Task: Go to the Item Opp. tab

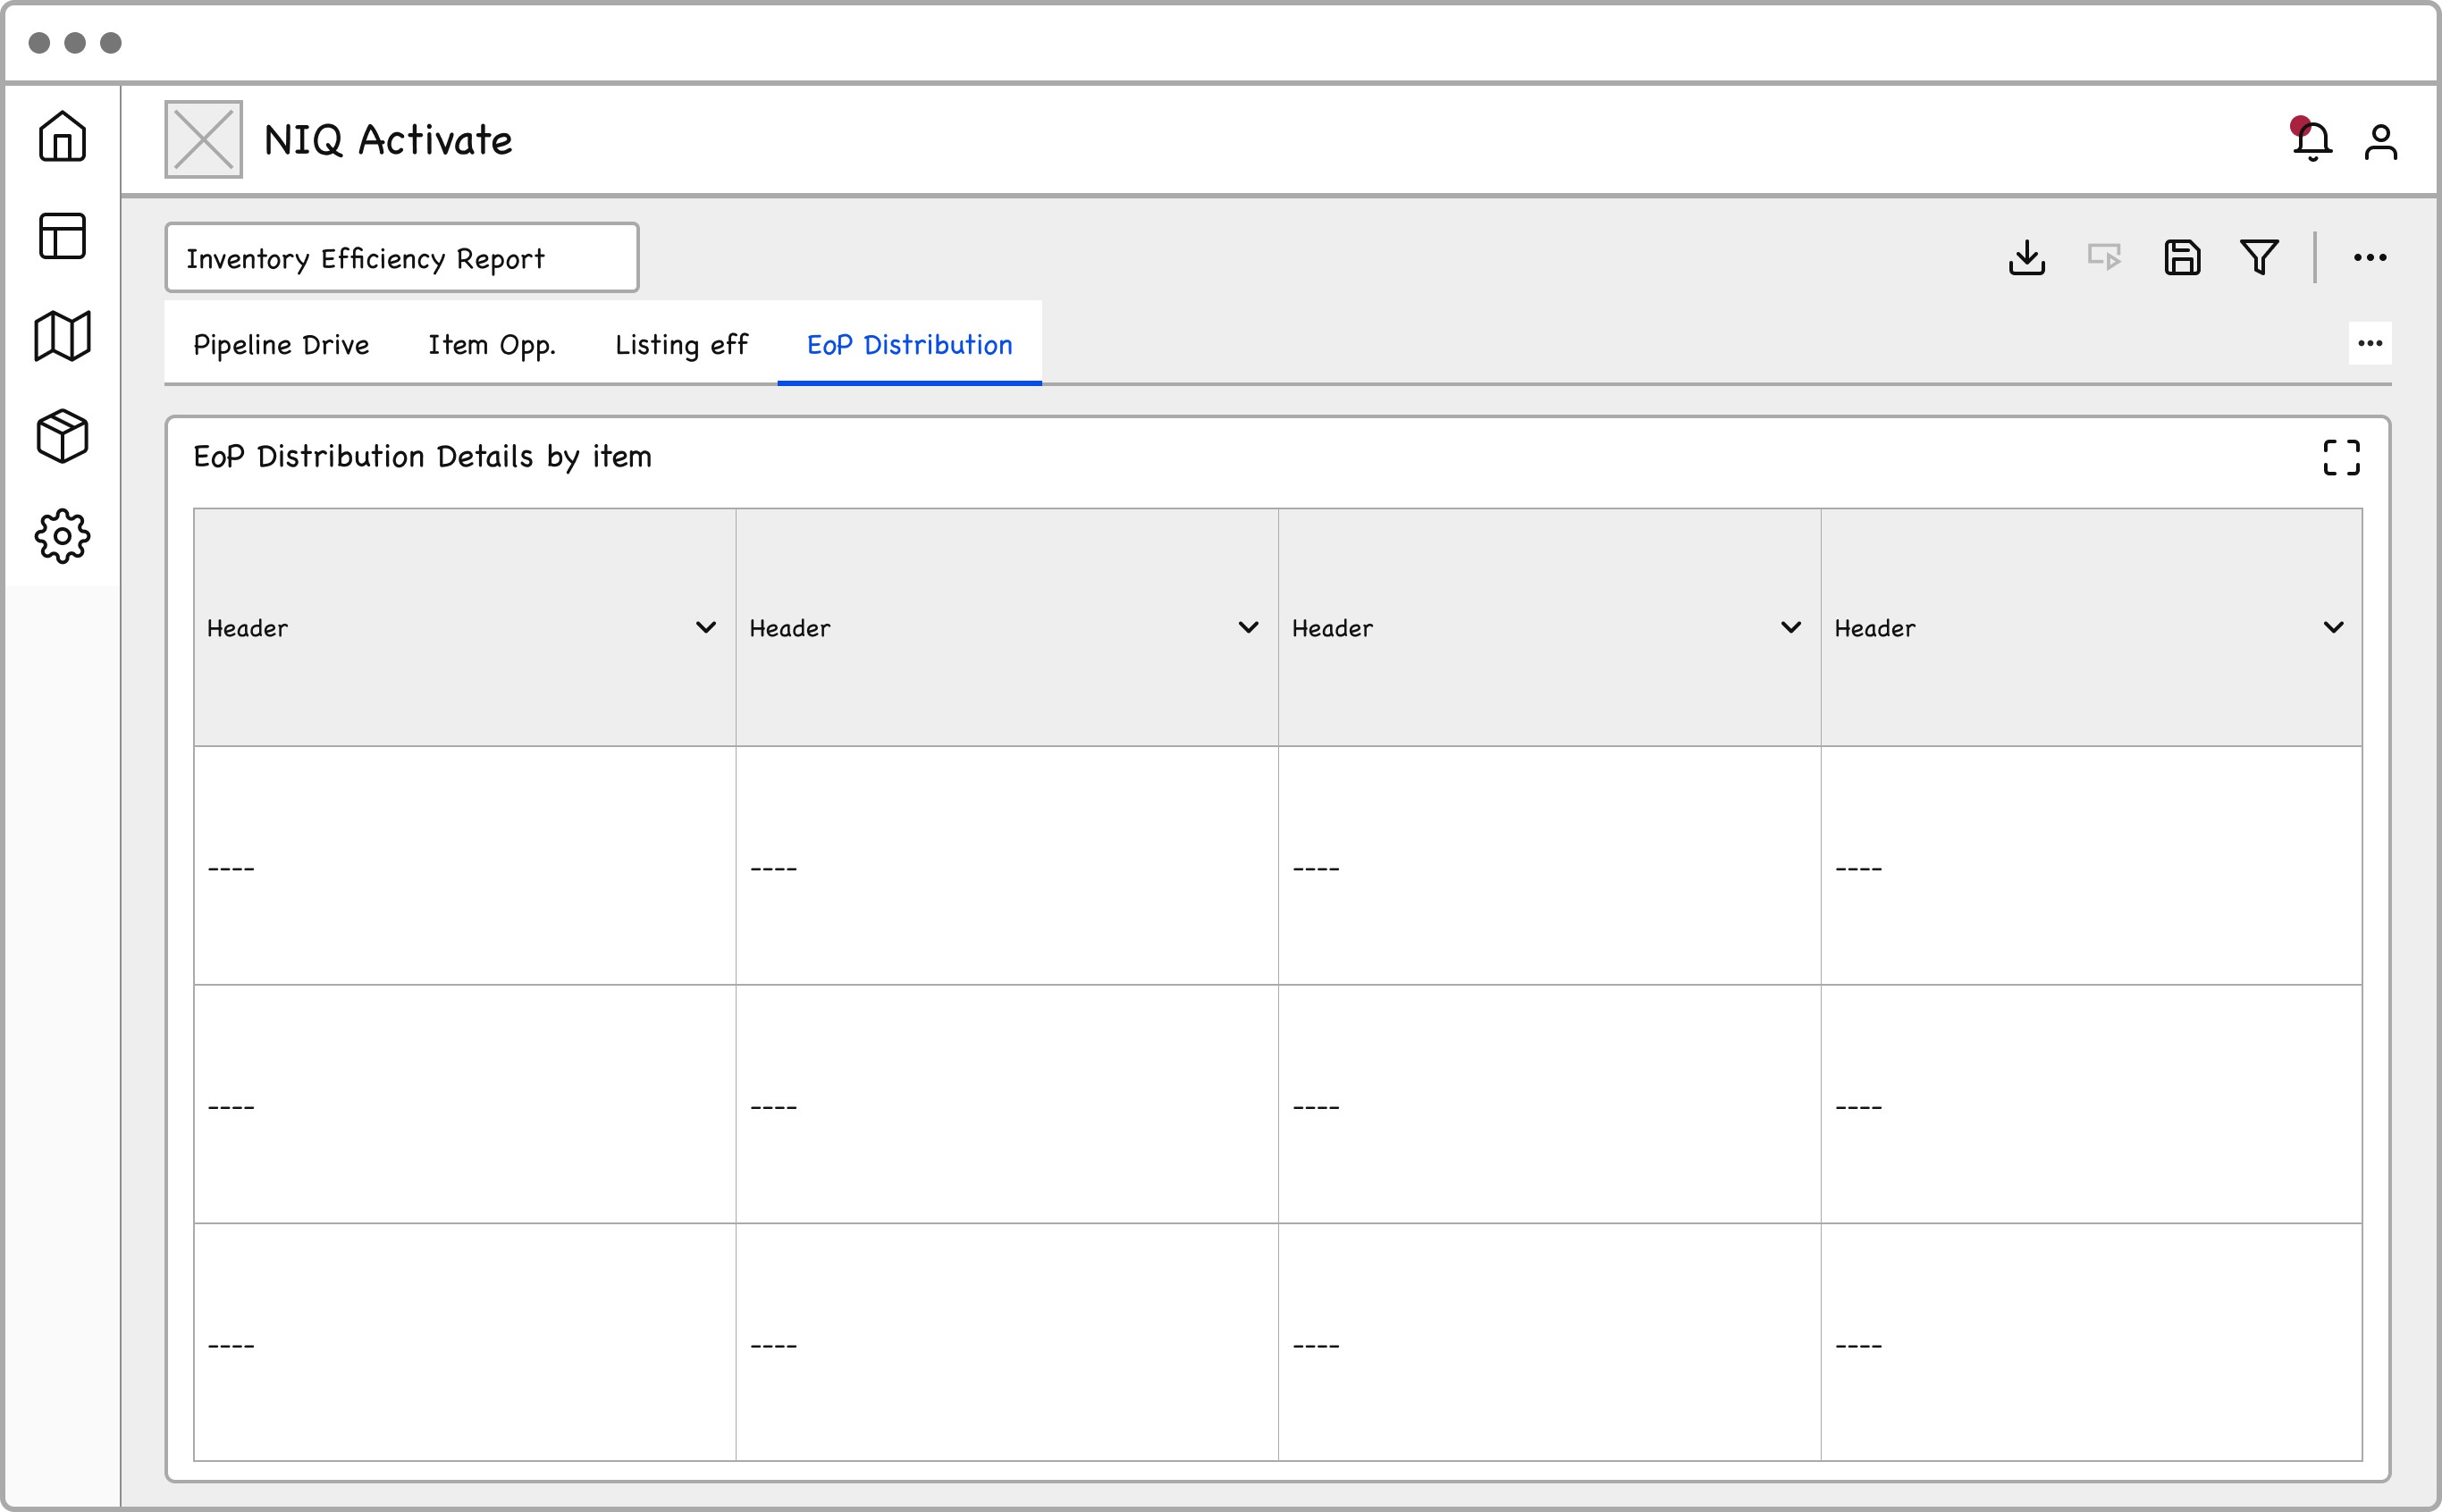Action: [491, 345]
